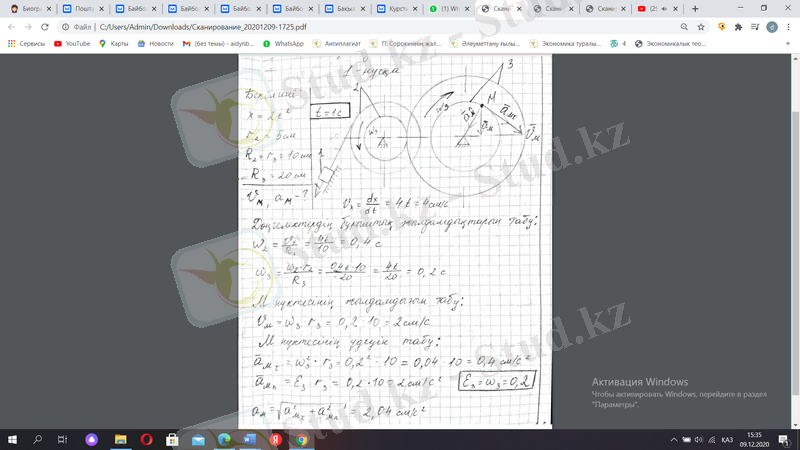
Task: Open the Chrome three-dot menu
Action: [789, 27]
